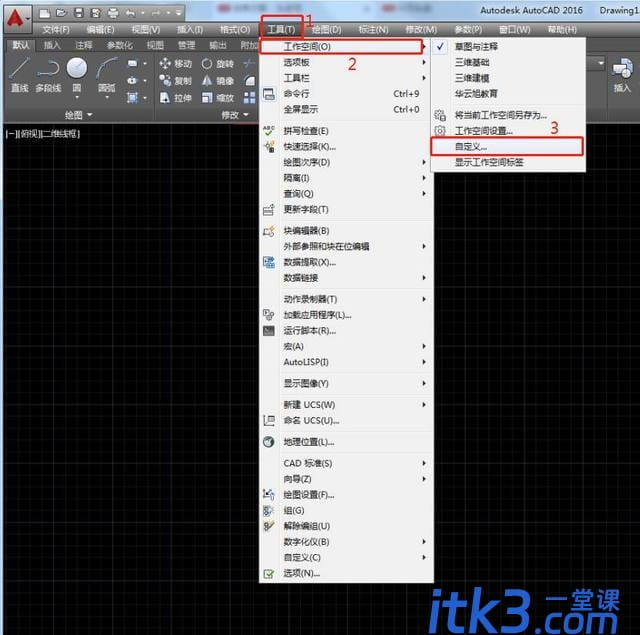This screenshot has width=640, height=635.
Task: Toggle 全屏显示 clean screen mode
Action: coord(346,109)
